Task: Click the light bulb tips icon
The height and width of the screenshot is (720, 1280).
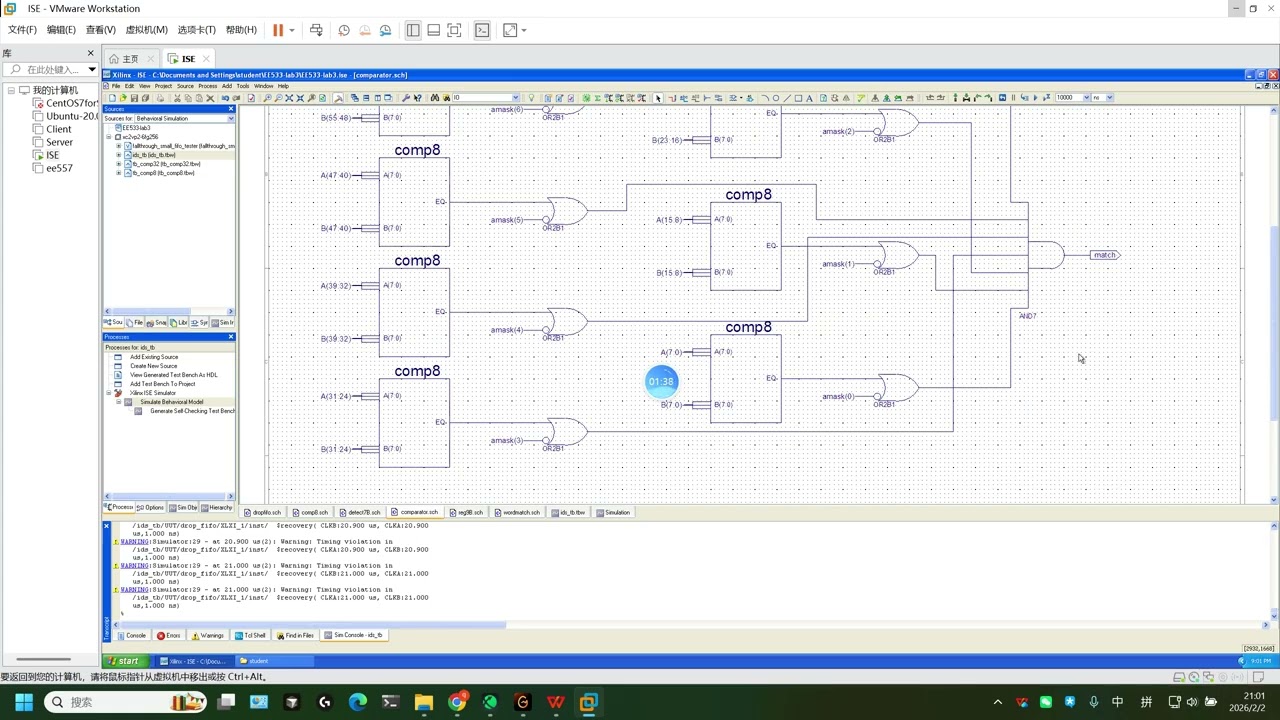Action: [x=532, y=98]
